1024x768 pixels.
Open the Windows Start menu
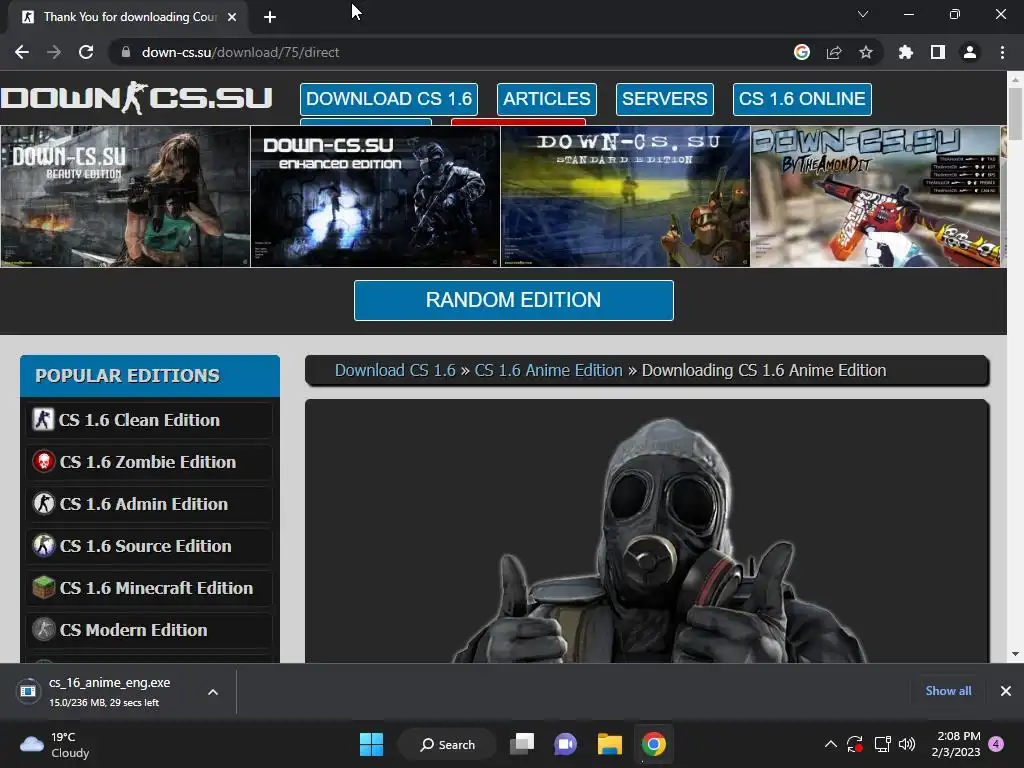tap(372, 744)
